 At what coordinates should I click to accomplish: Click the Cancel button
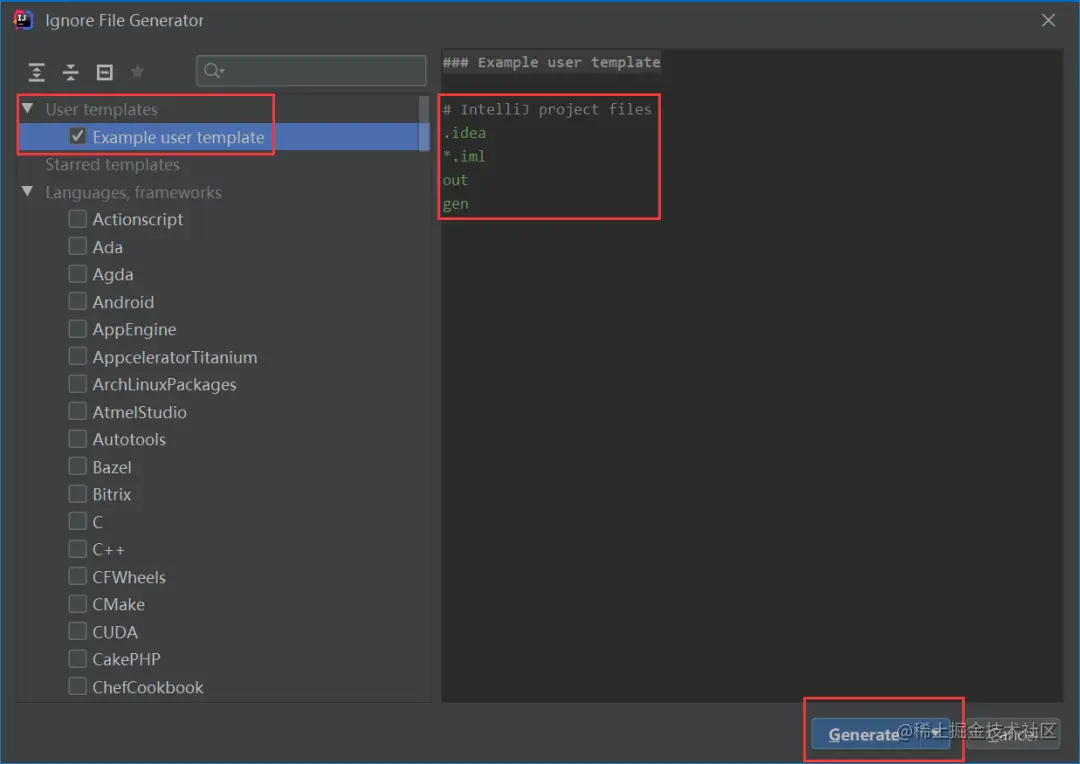point(1012,734)
